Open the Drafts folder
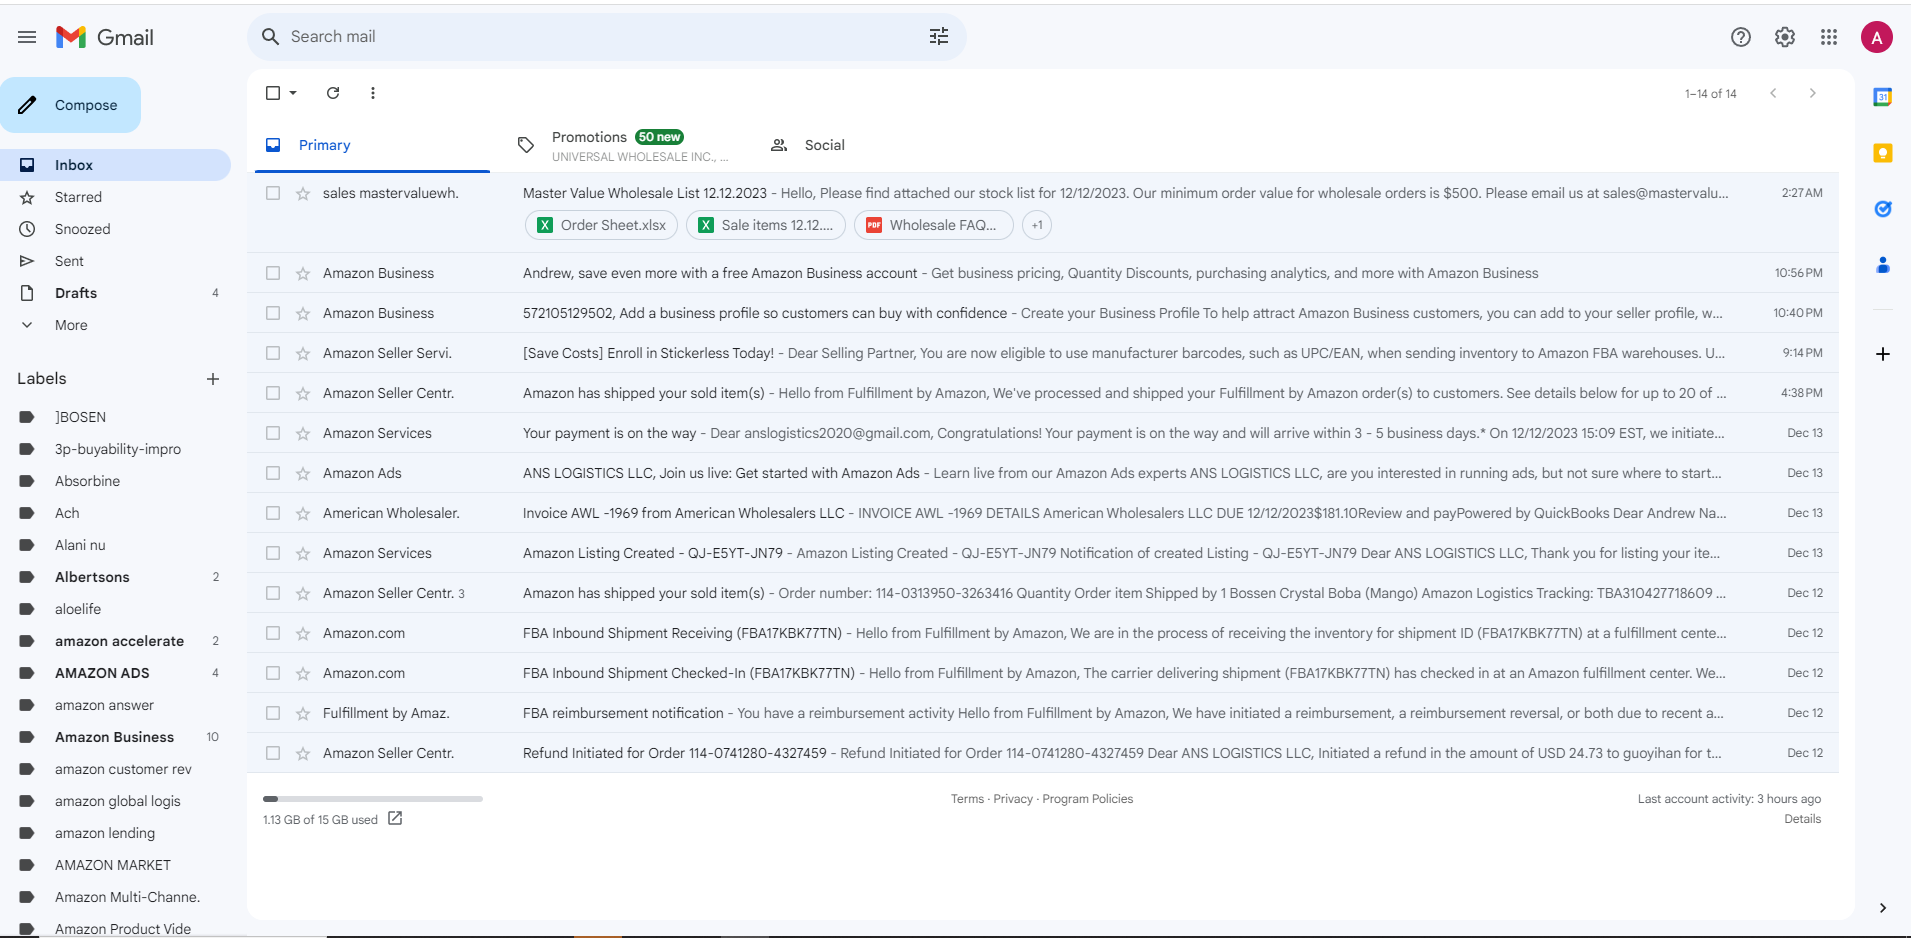Image resolution: width=1911 pixels, height=938 pixels. point(116,293)
